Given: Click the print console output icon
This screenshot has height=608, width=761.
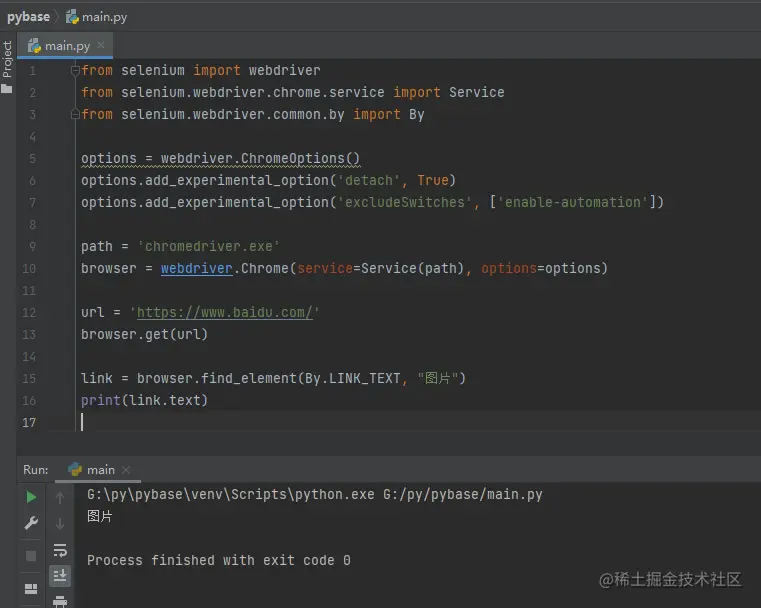Looking at the screenshot, I should pyautogui.click(x=60, y=602).
